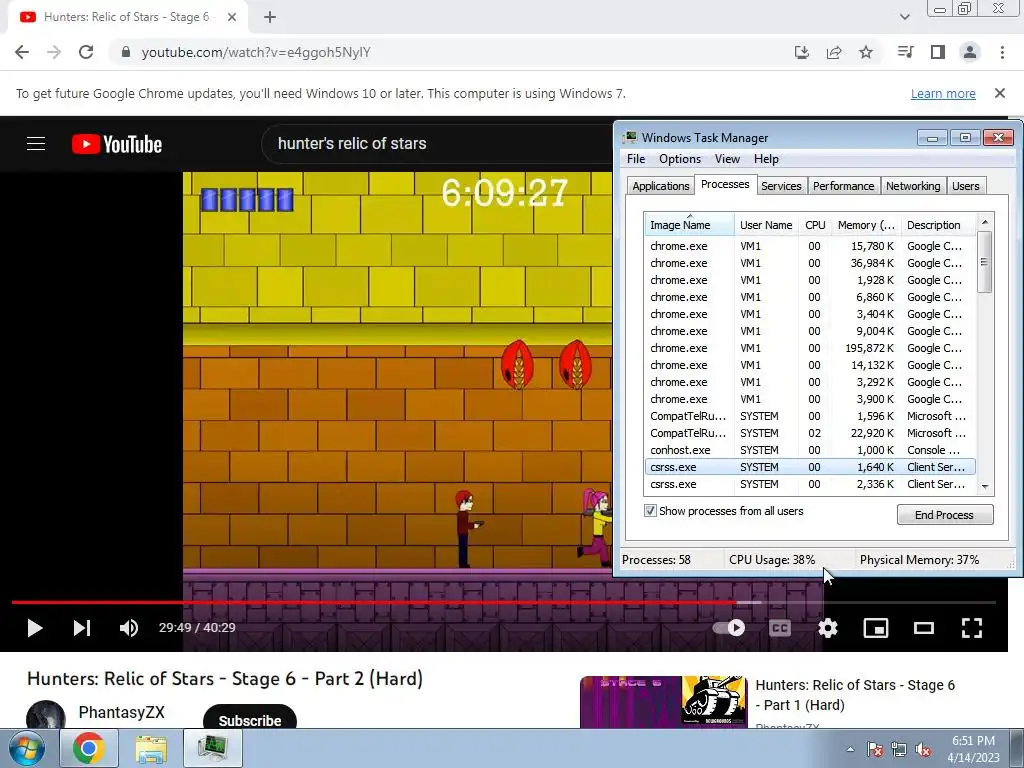This screenshot has height=768, width=1024.
Task: Open media controls in Chrome toolbar
Action: 905,52
